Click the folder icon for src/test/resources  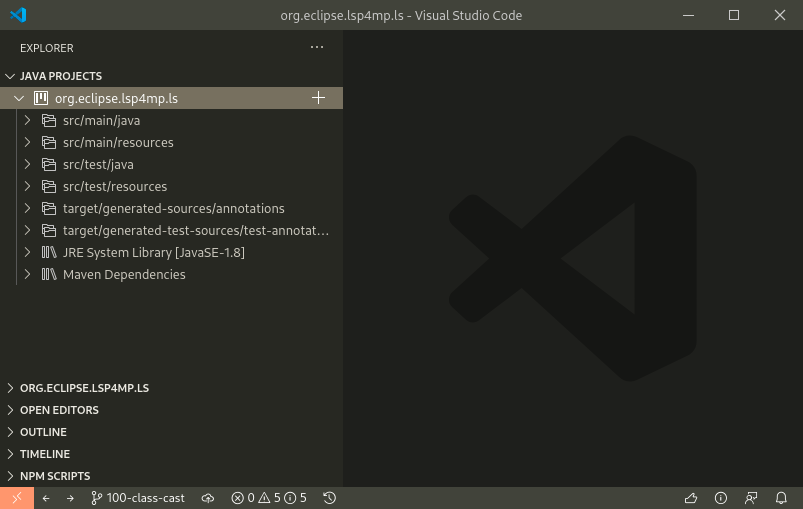49,186
